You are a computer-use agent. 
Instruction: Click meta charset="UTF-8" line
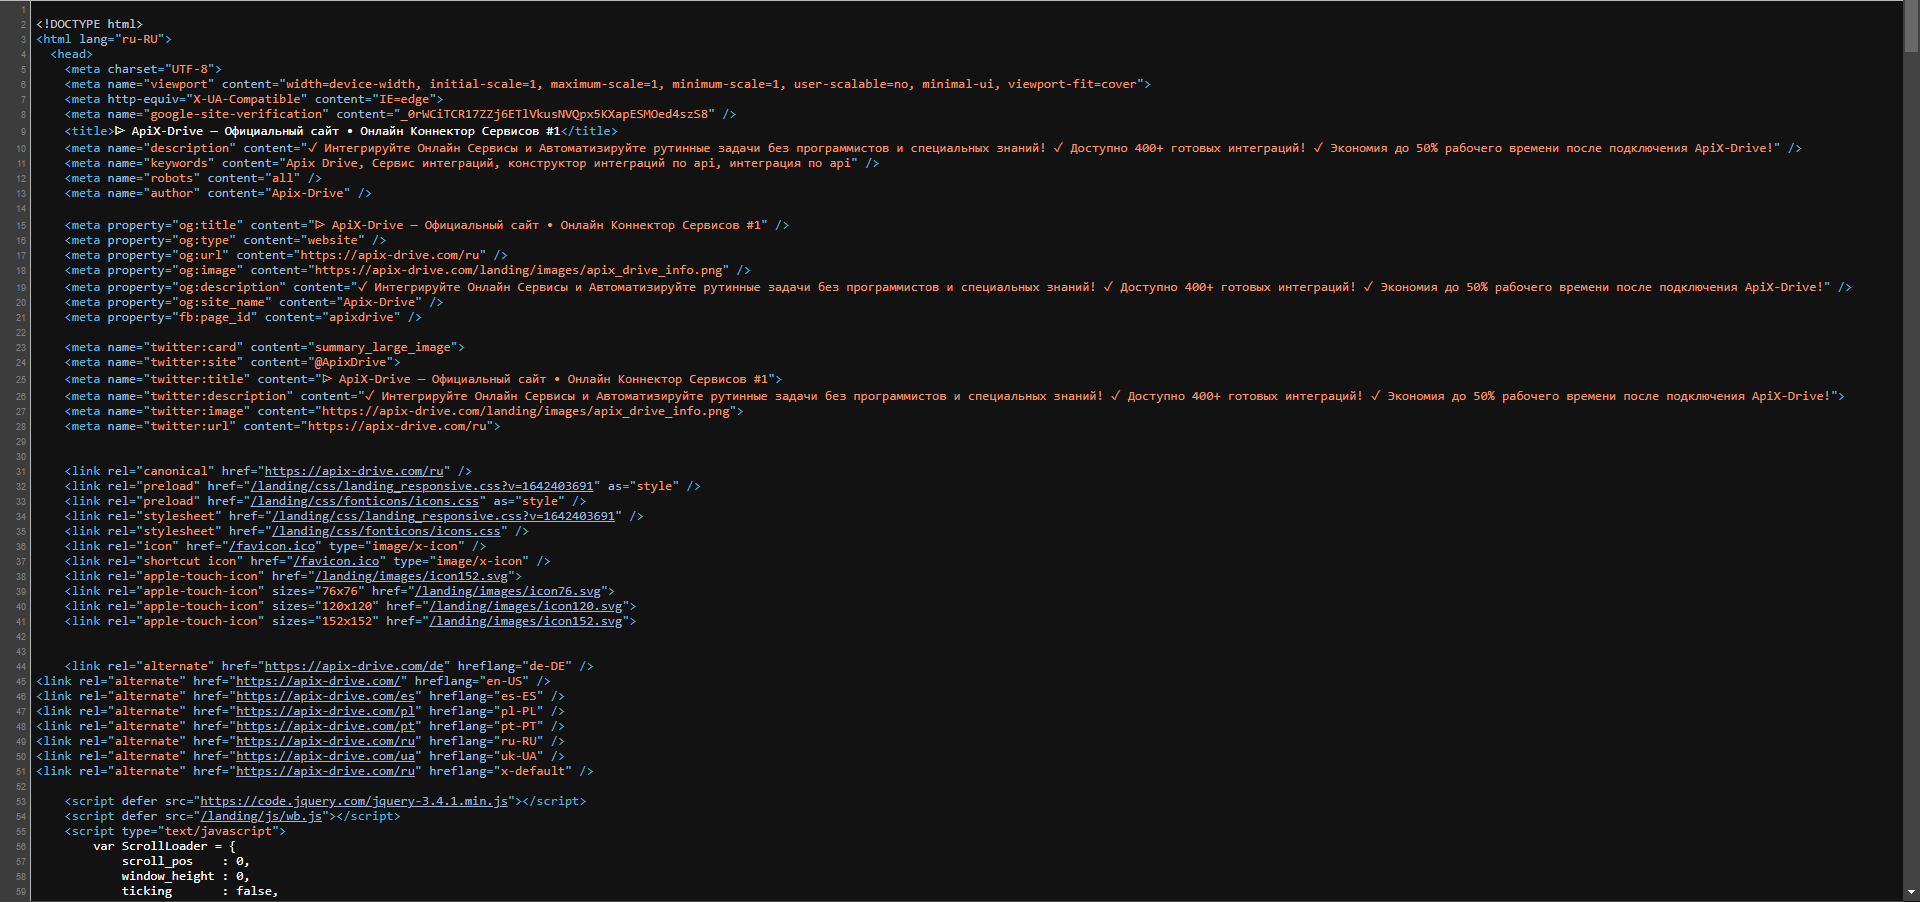tap(143, 69)
